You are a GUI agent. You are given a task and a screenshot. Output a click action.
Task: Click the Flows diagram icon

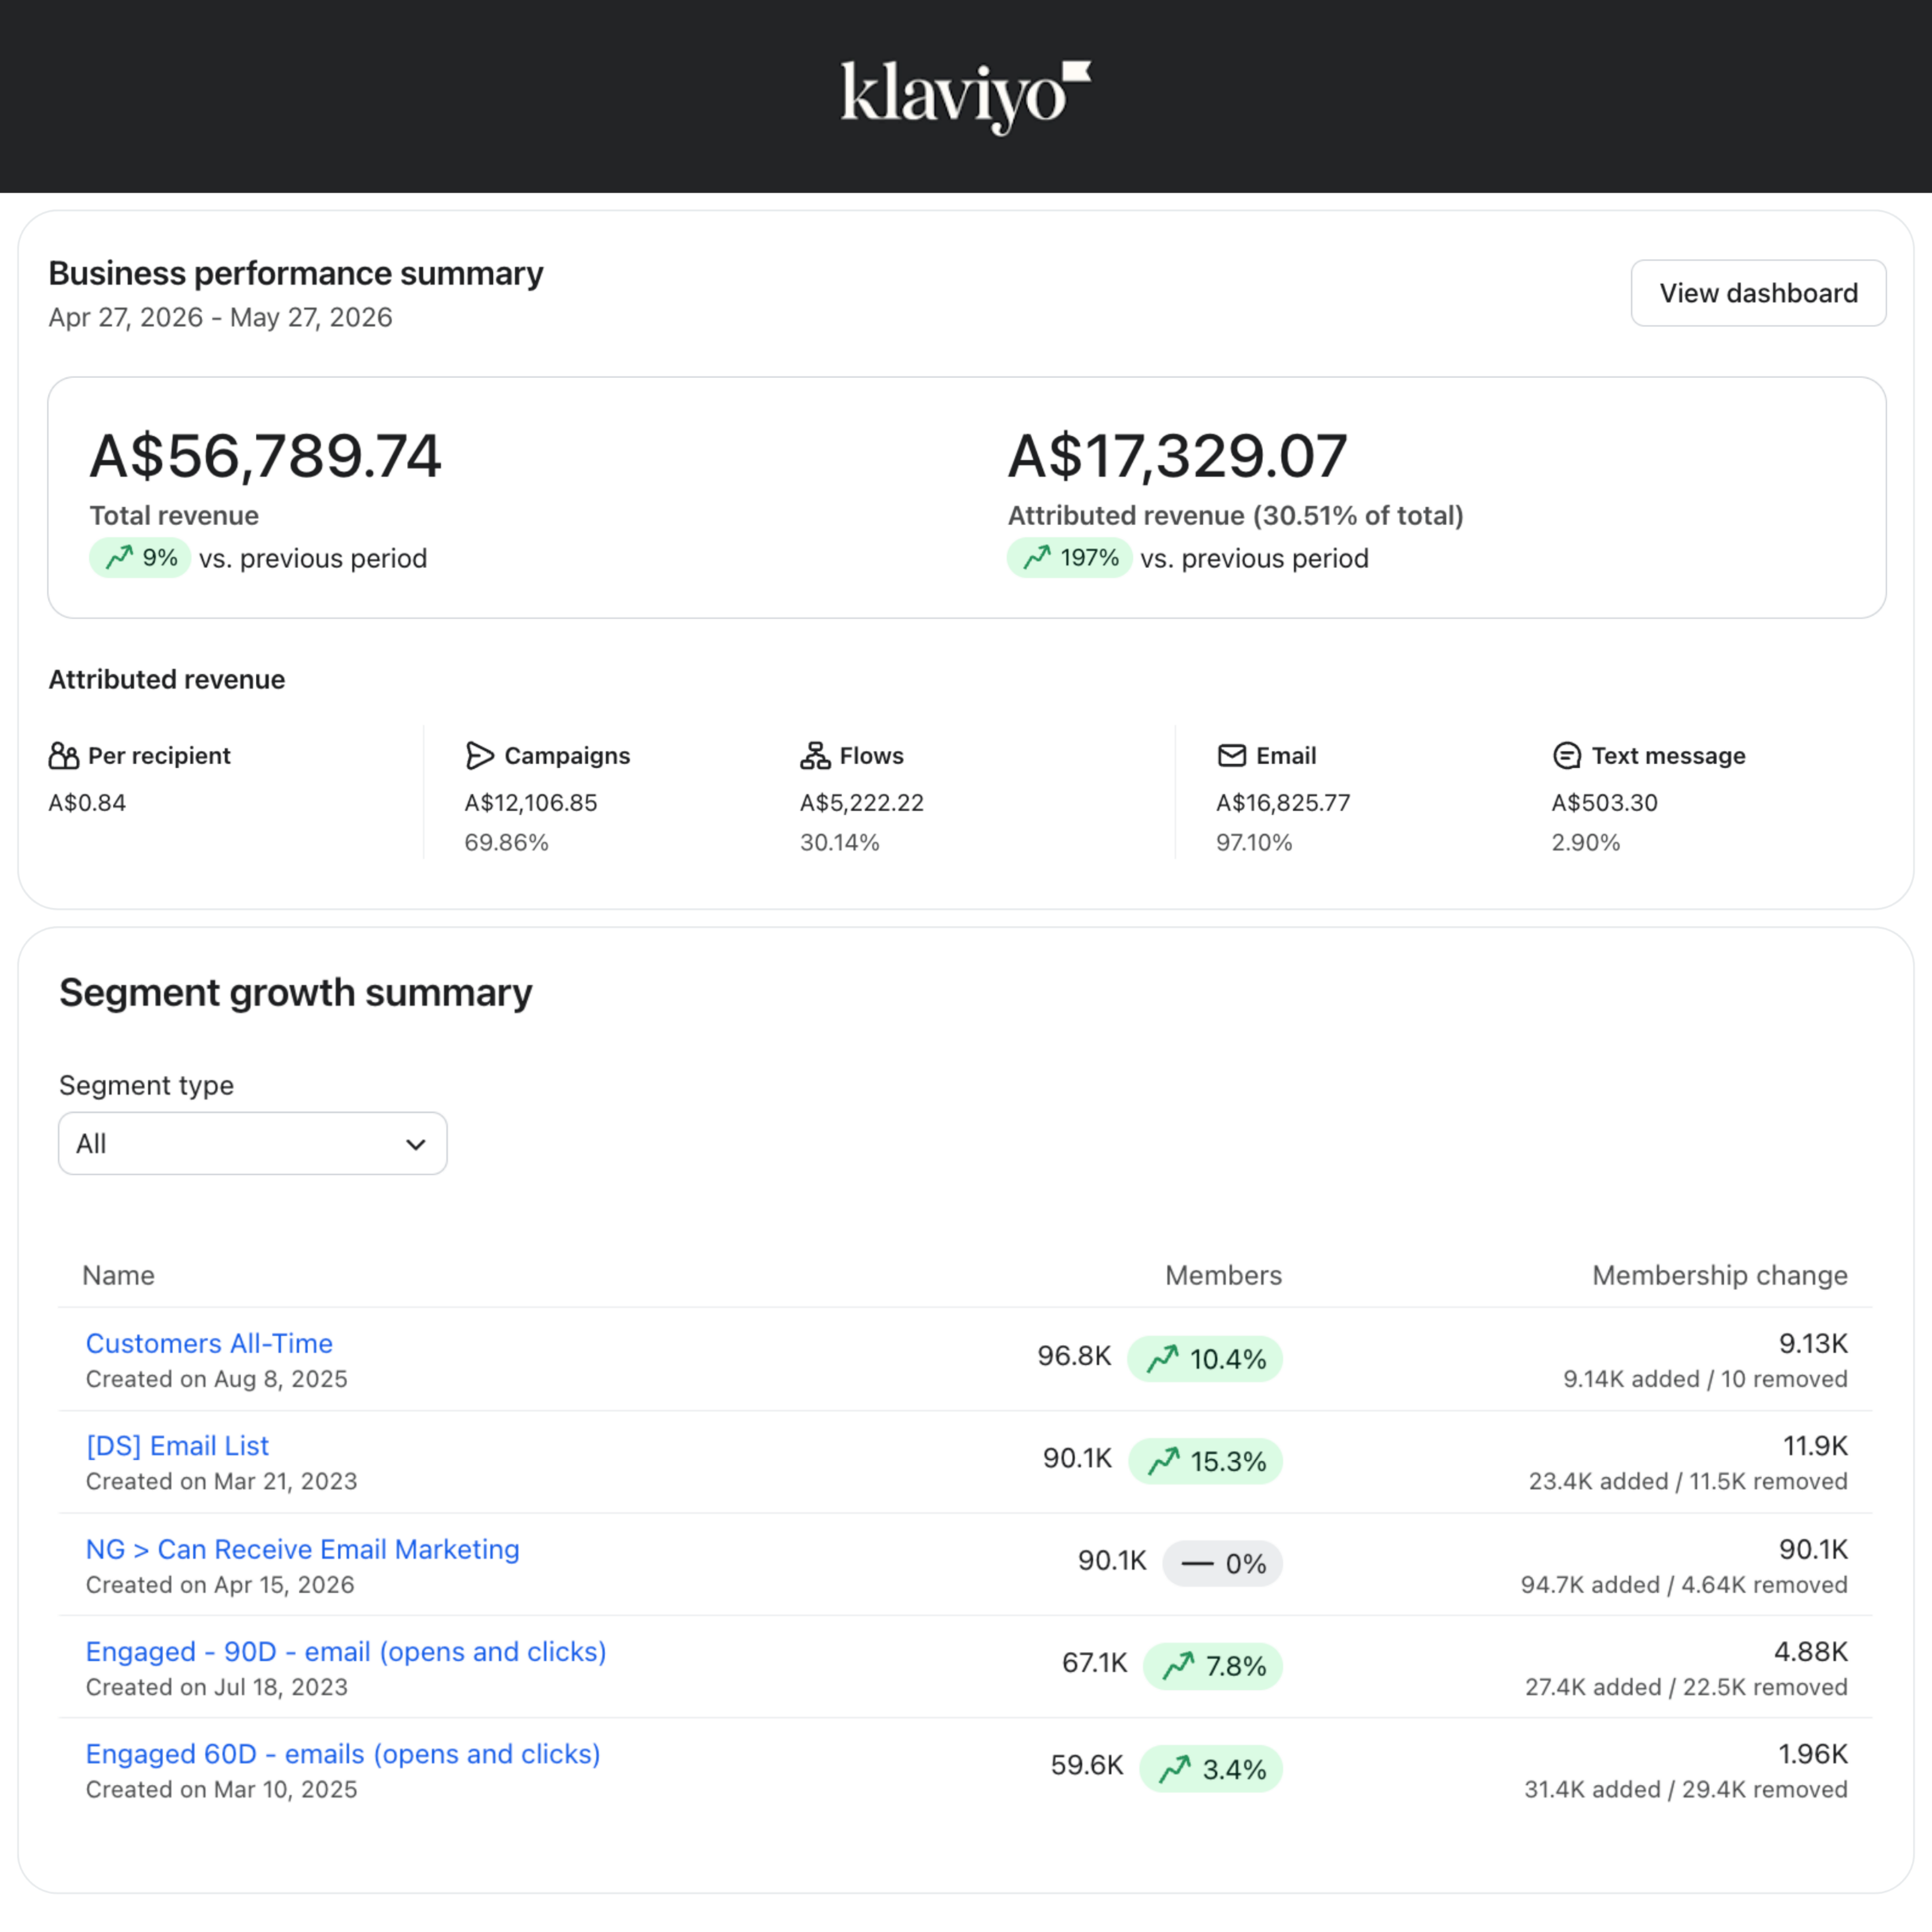coord(815,756)
